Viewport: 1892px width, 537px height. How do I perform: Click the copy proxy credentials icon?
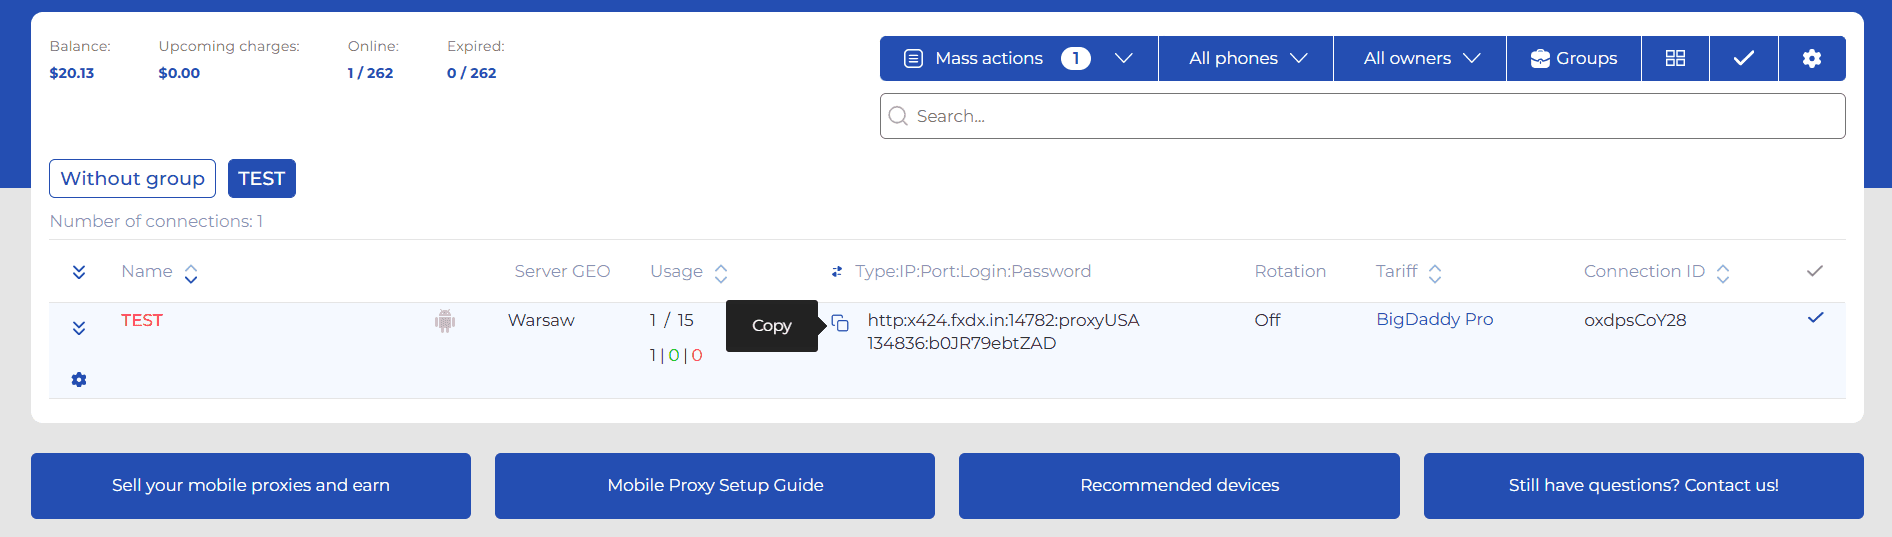click(x=840, y=323)
